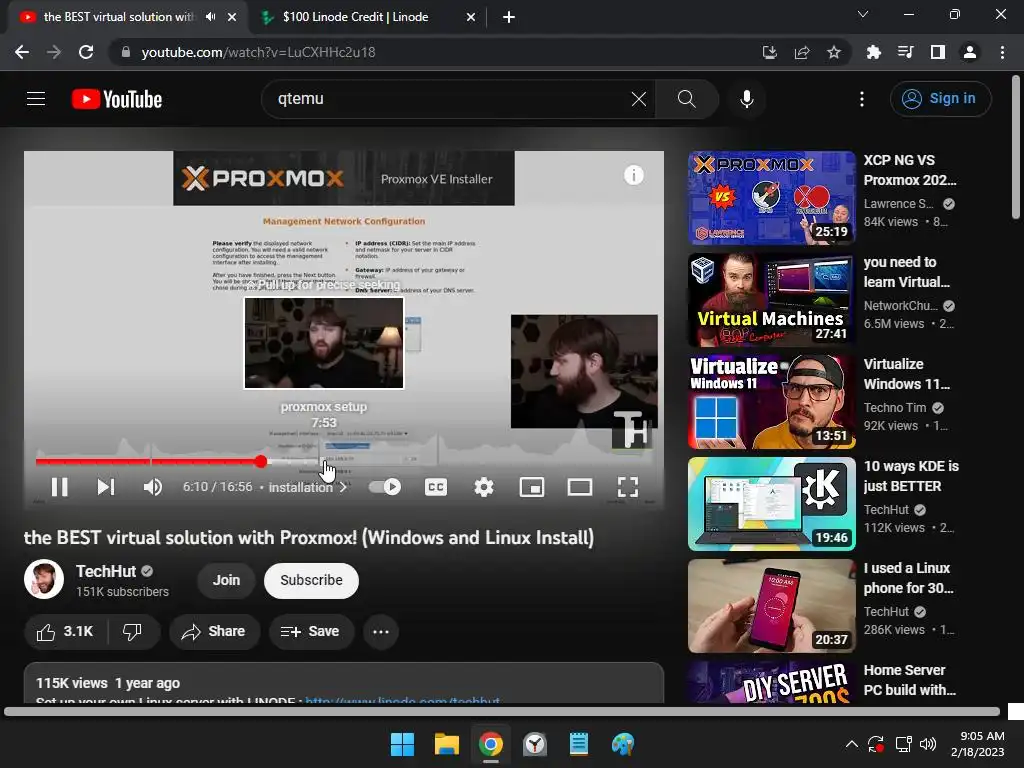1024x768 pixels.
Task: Close the Linode browser tab
Action: coord(471,17)
